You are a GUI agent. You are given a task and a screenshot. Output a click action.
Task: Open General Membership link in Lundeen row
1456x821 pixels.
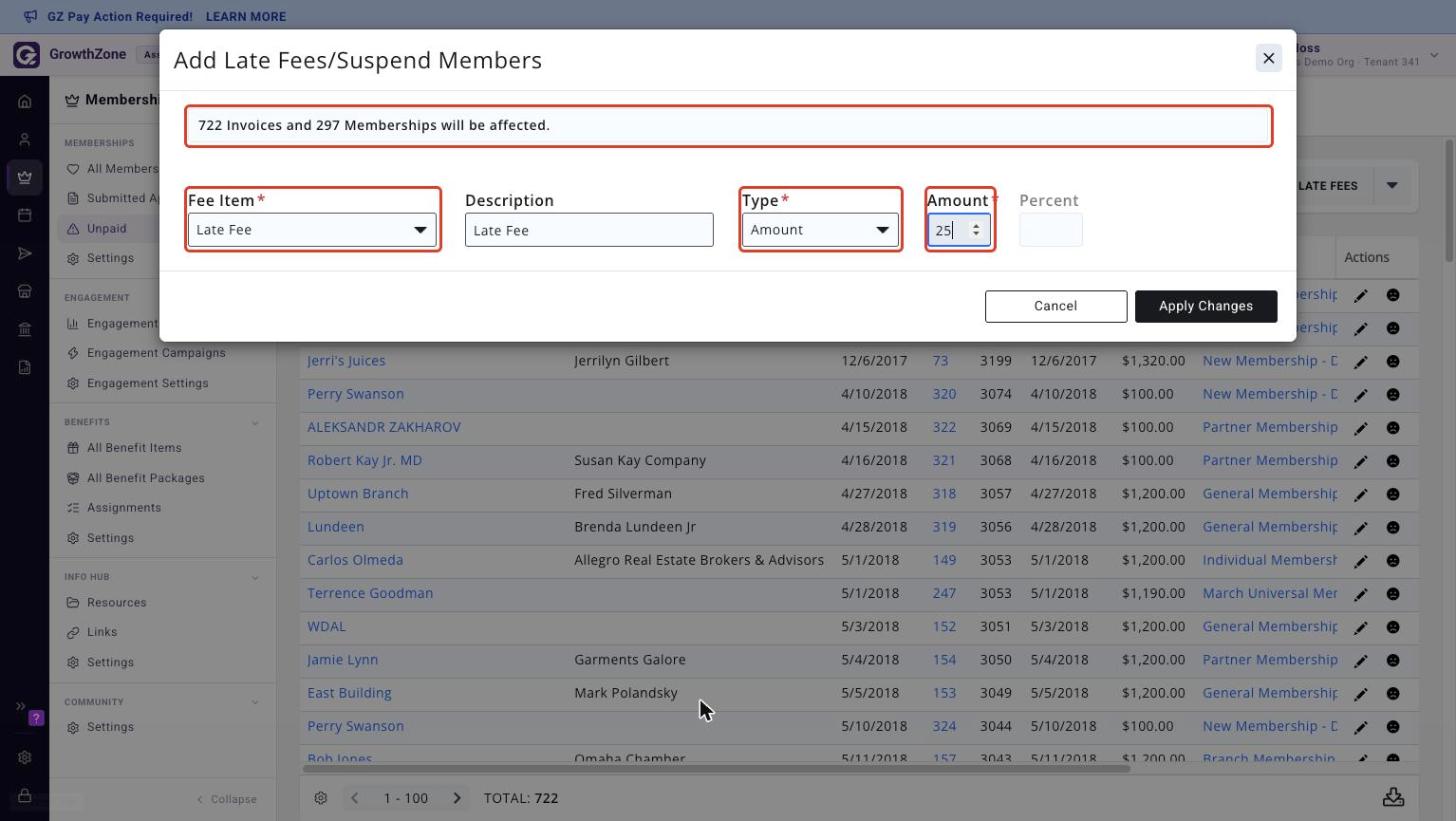point(1270,527)
